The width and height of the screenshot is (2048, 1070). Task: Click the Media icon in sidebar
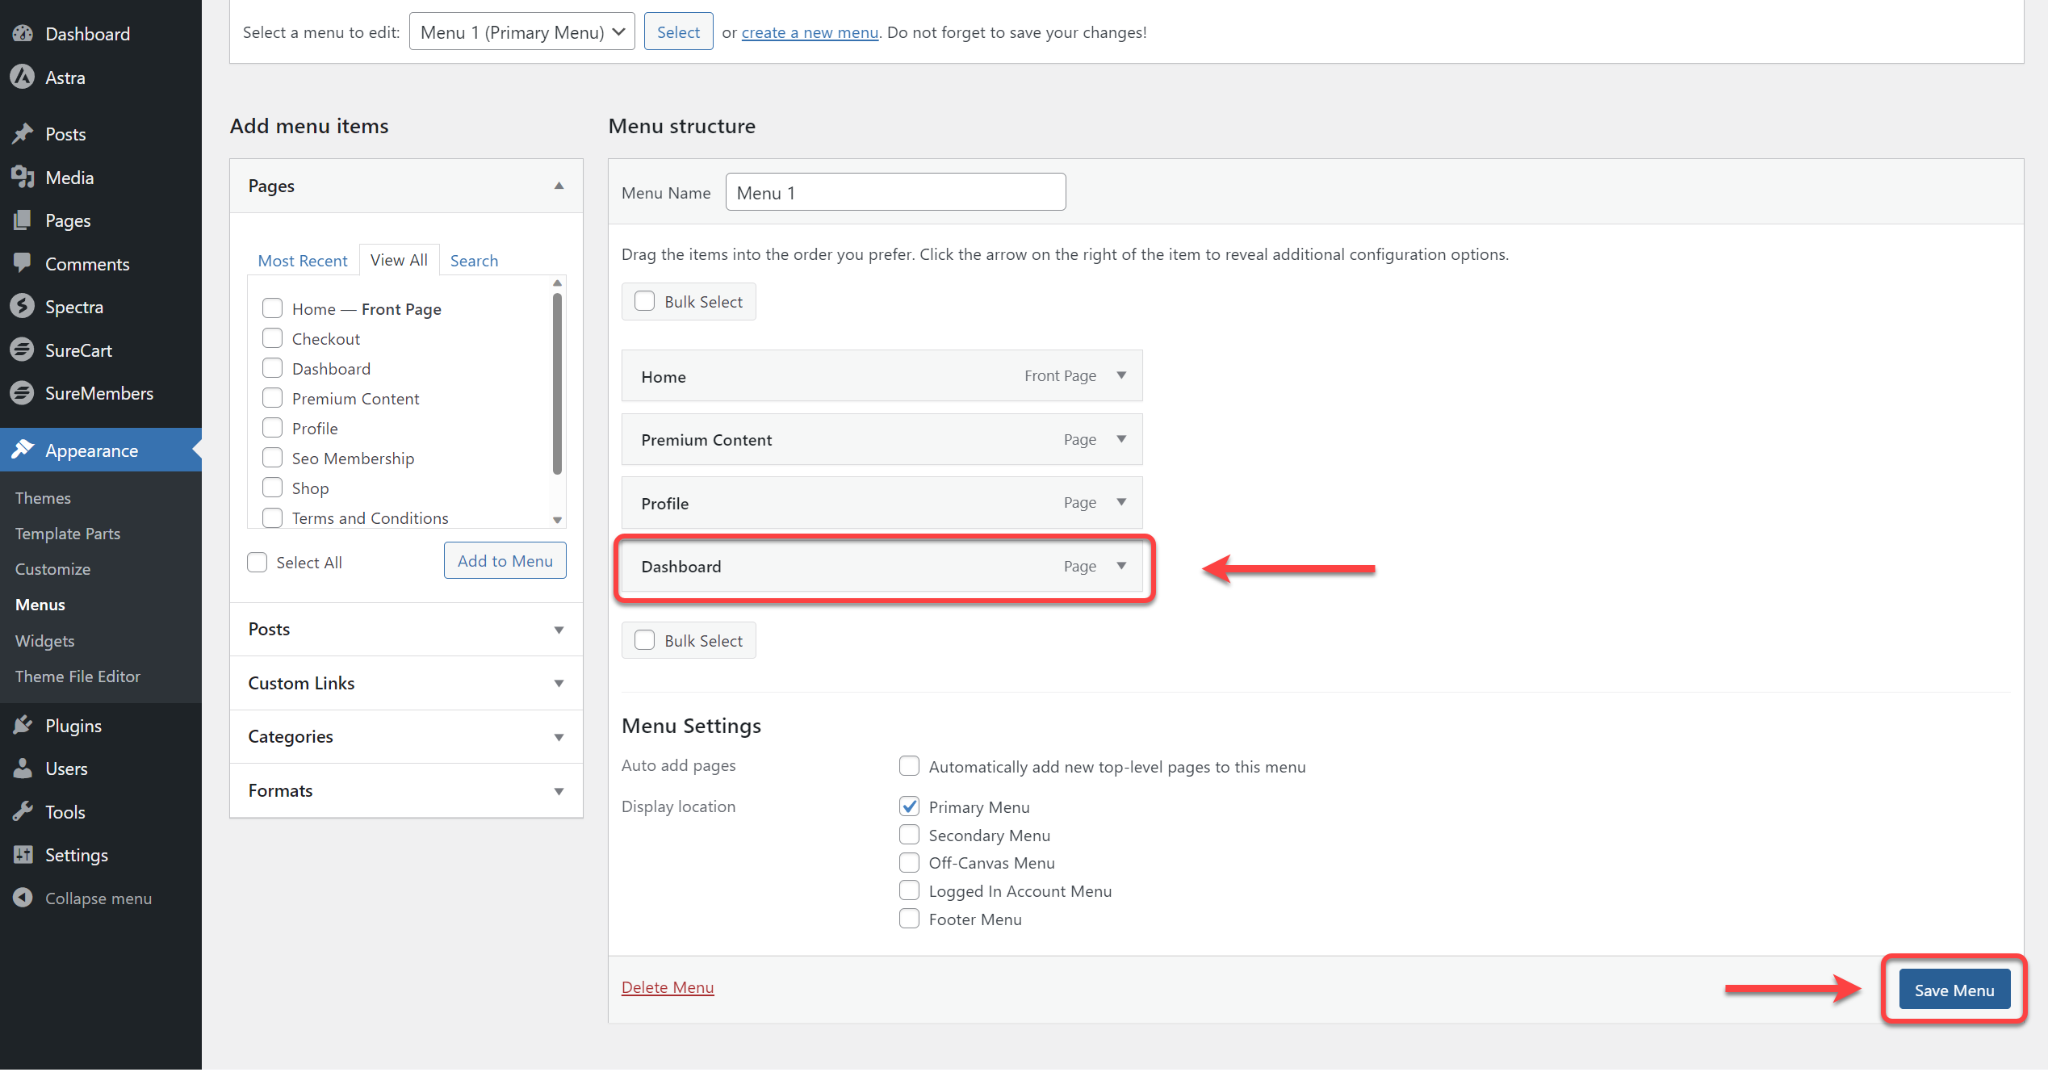pos(23,177)
